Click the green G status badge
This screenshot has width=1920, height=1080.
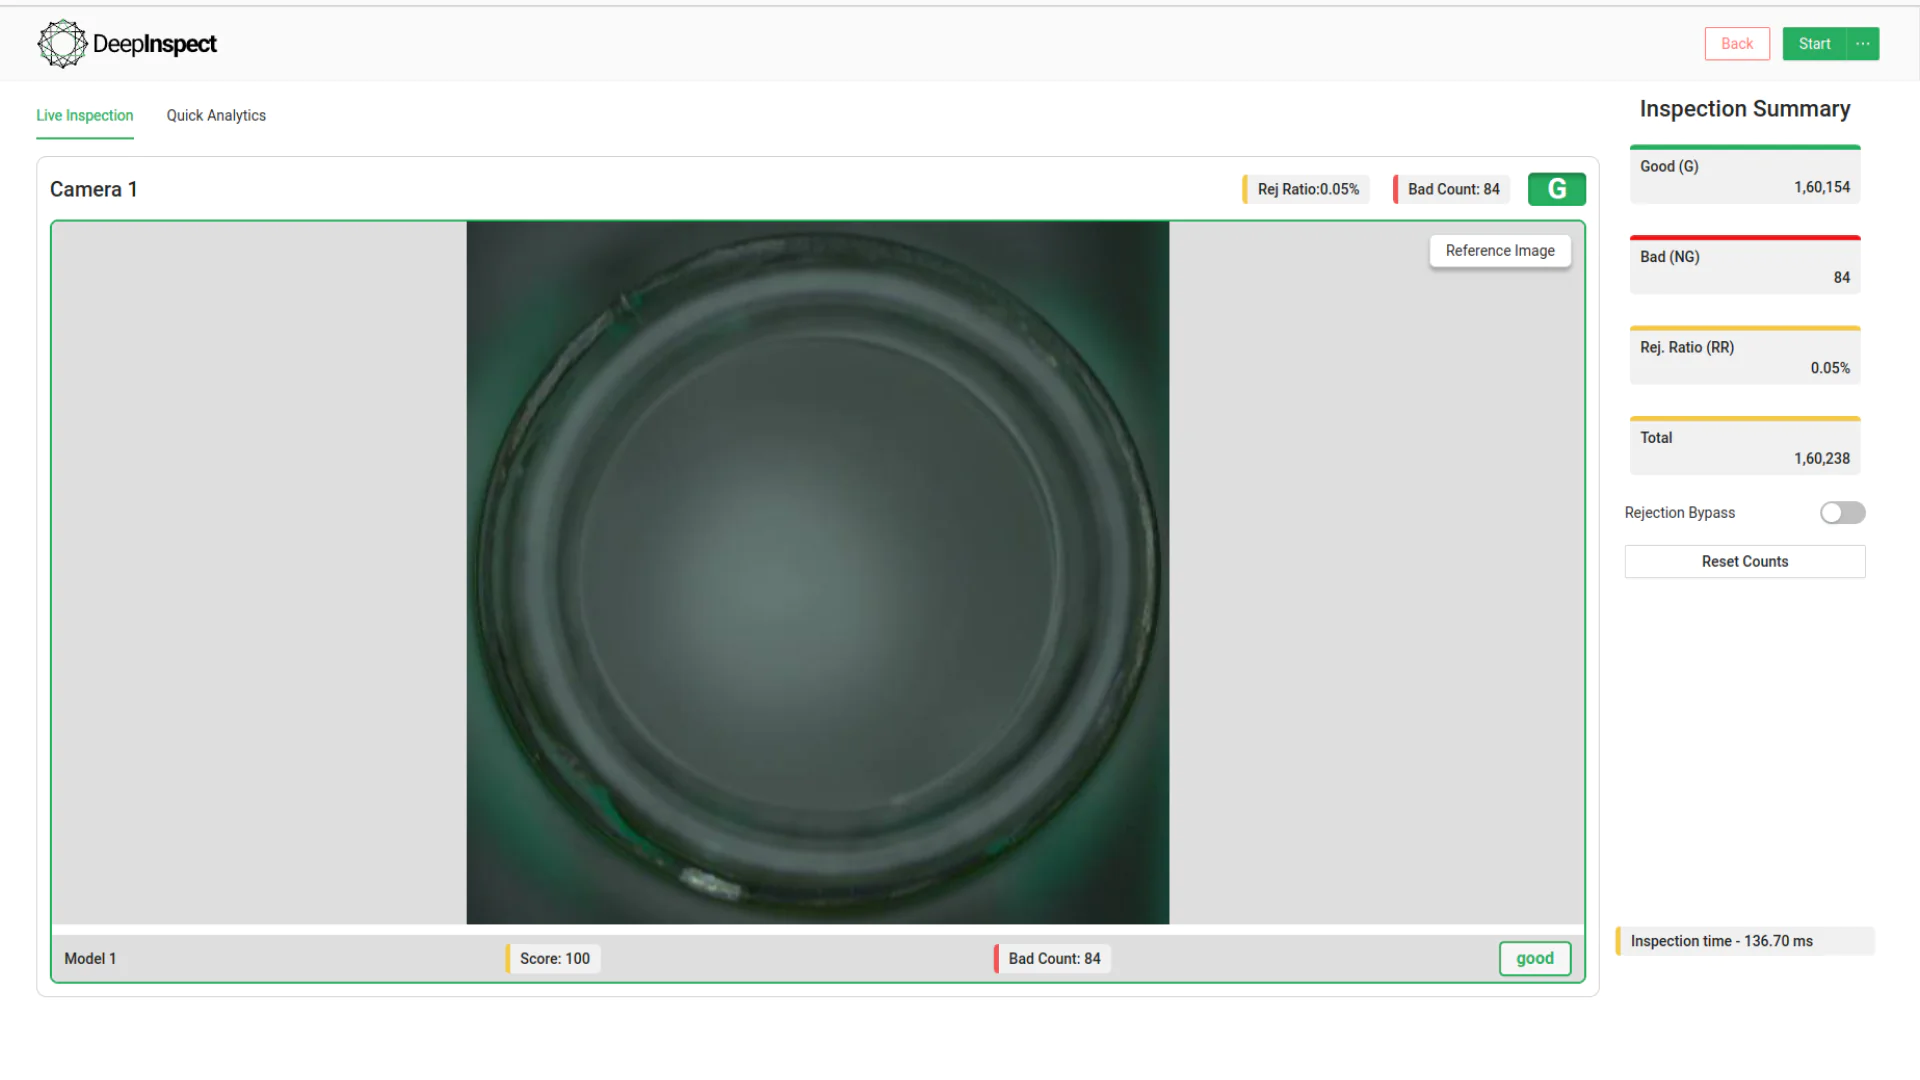pos(1556,188)
